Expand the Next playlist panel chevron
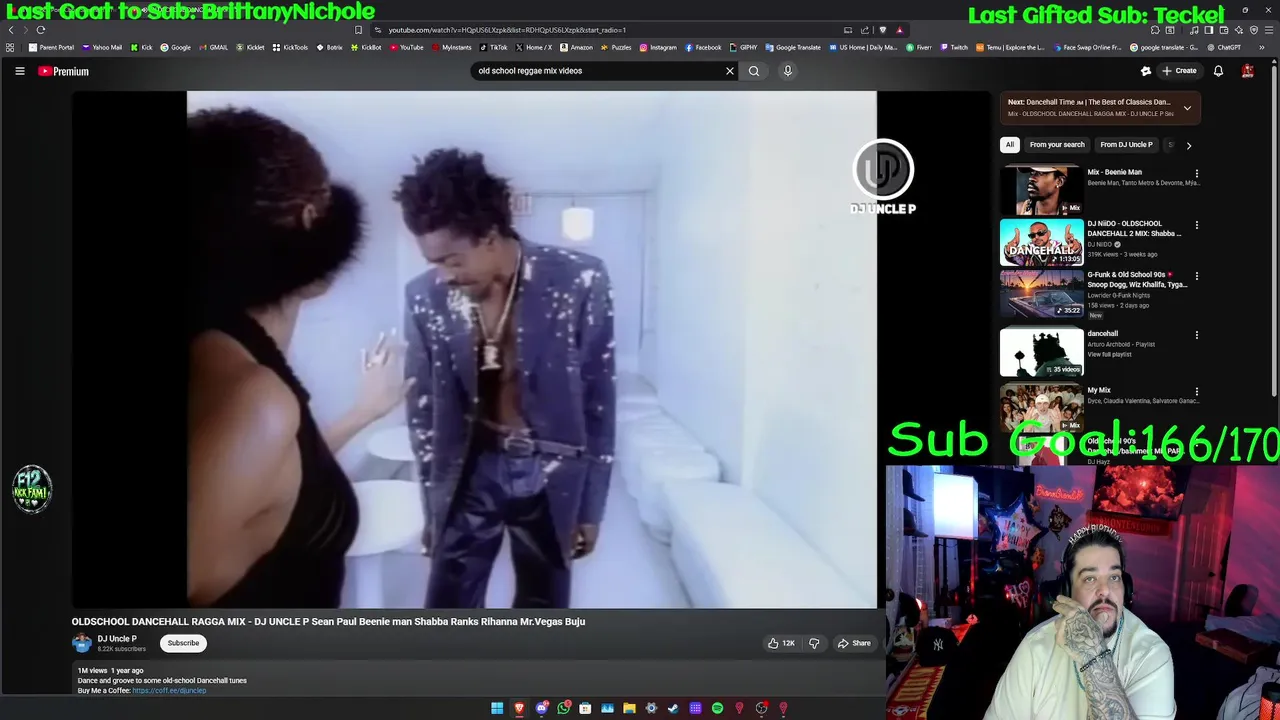1280x720 pixels. pos(1187,108)
